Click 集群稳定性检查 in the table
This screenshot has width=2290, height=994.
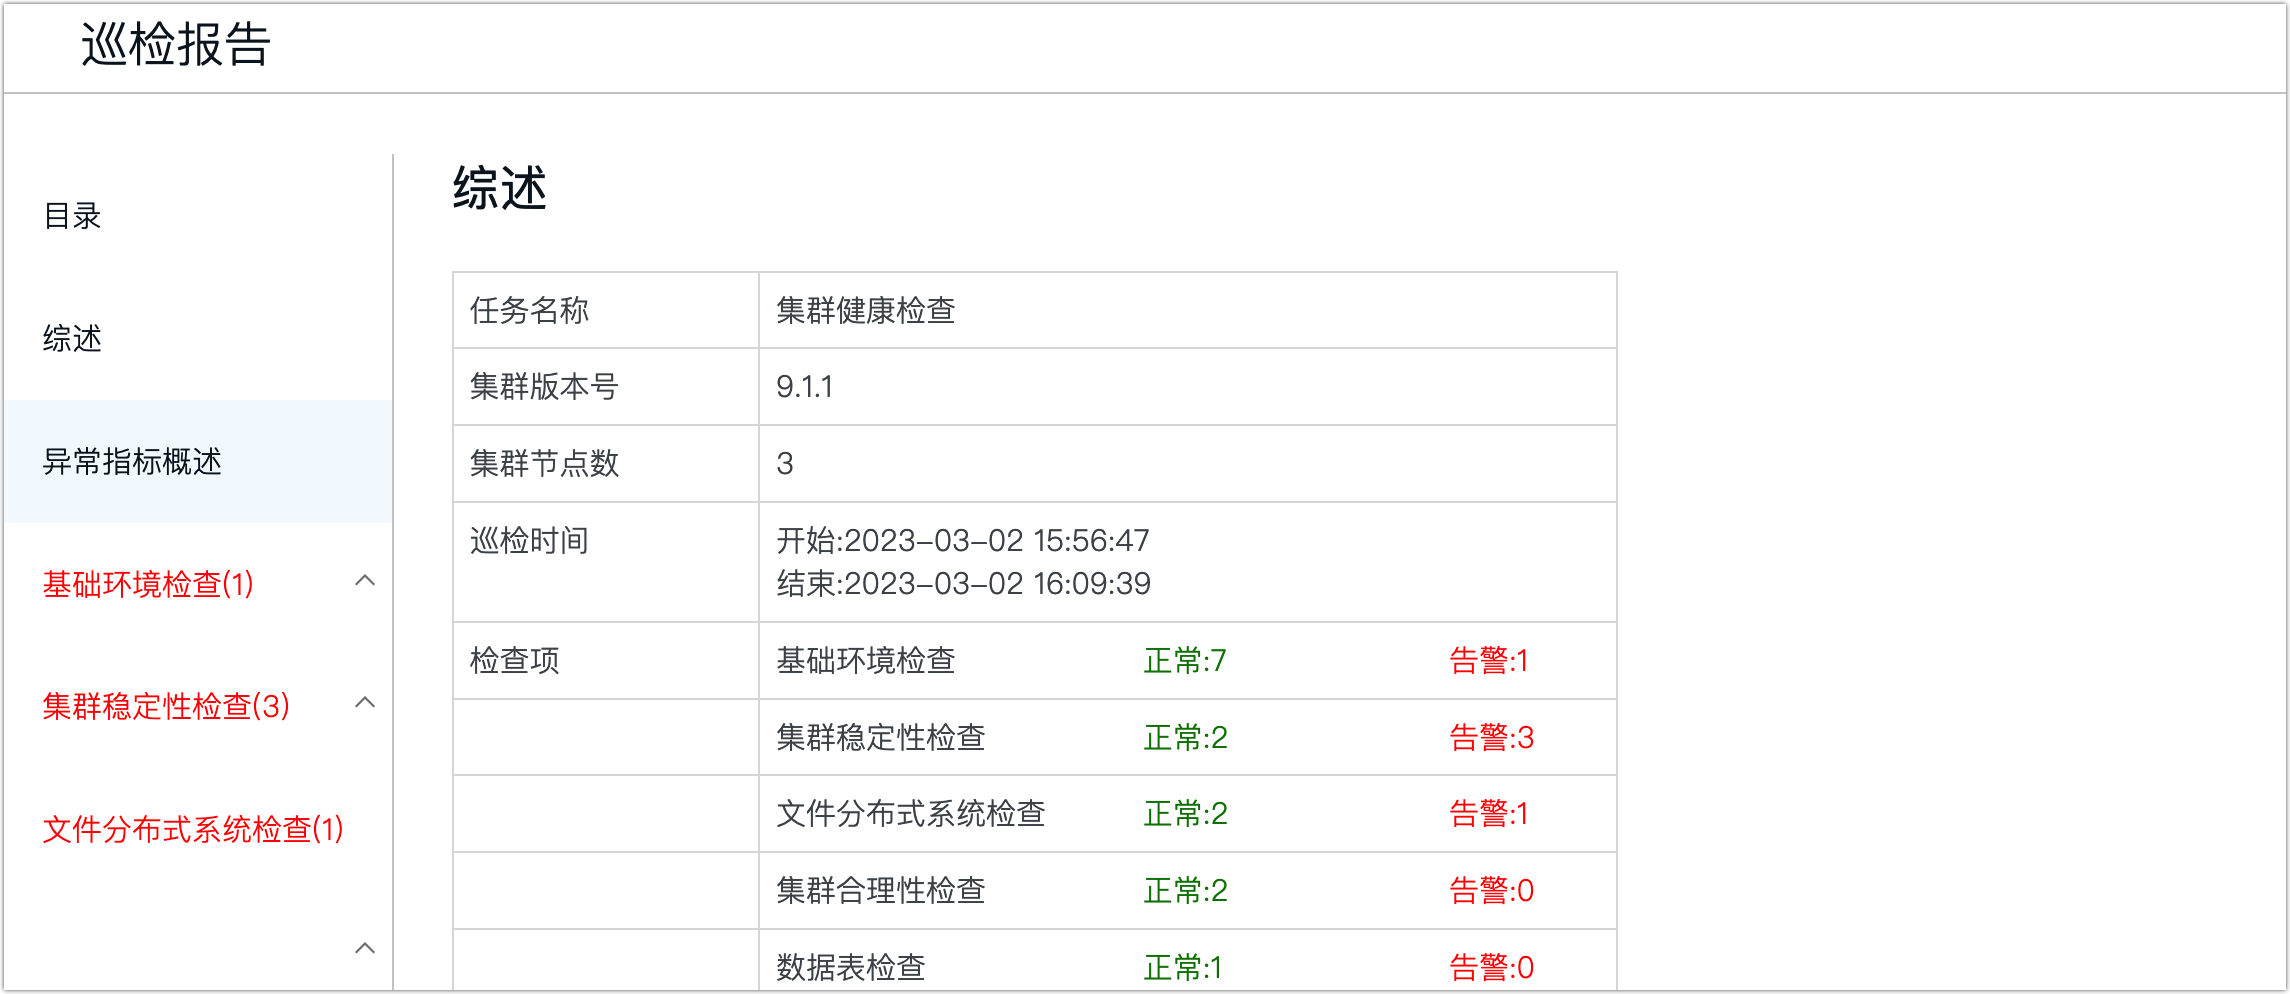tap(881, 738)
